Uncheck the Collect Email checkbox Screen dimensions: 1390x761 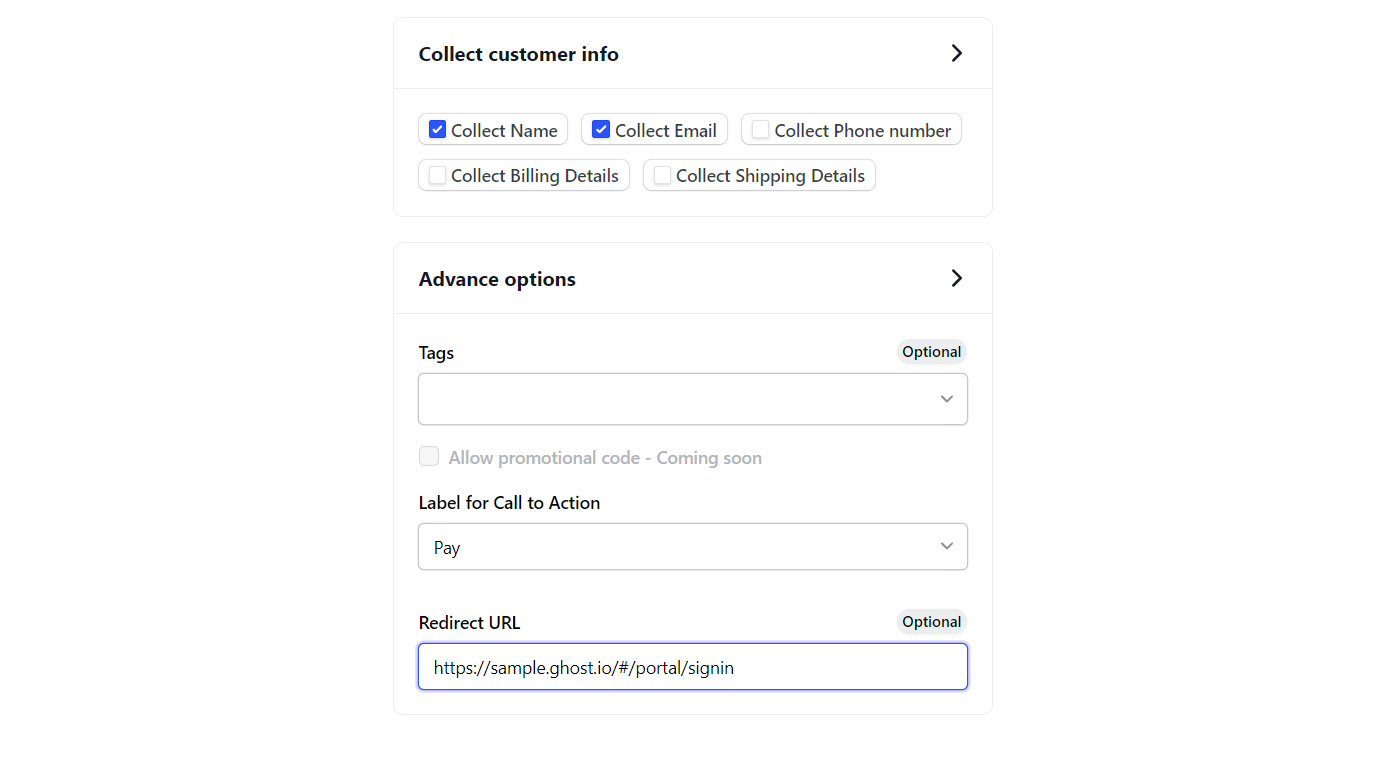[x=601, y=130]
